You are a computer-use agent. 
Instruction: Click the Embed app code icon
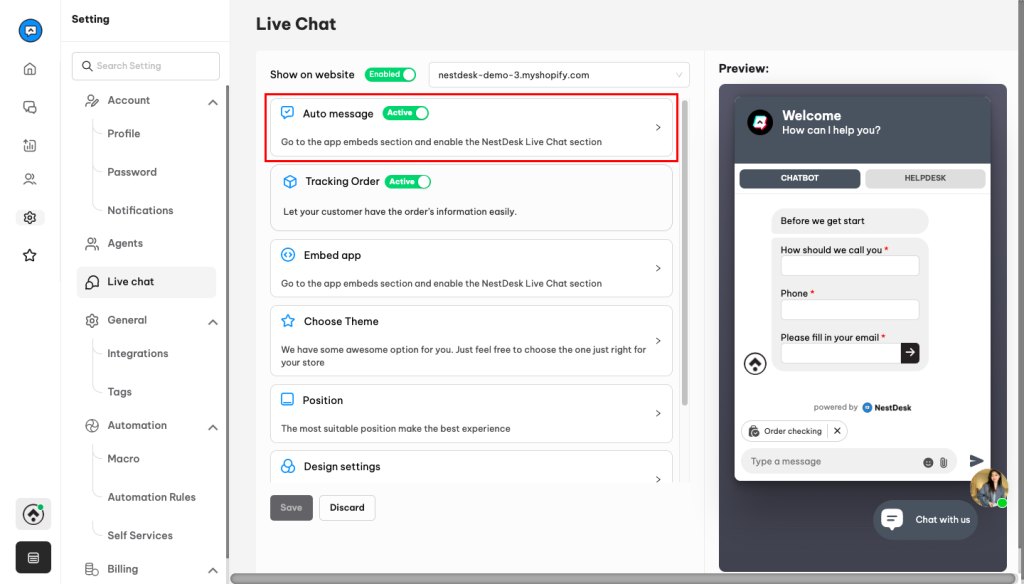click(288, 255)
